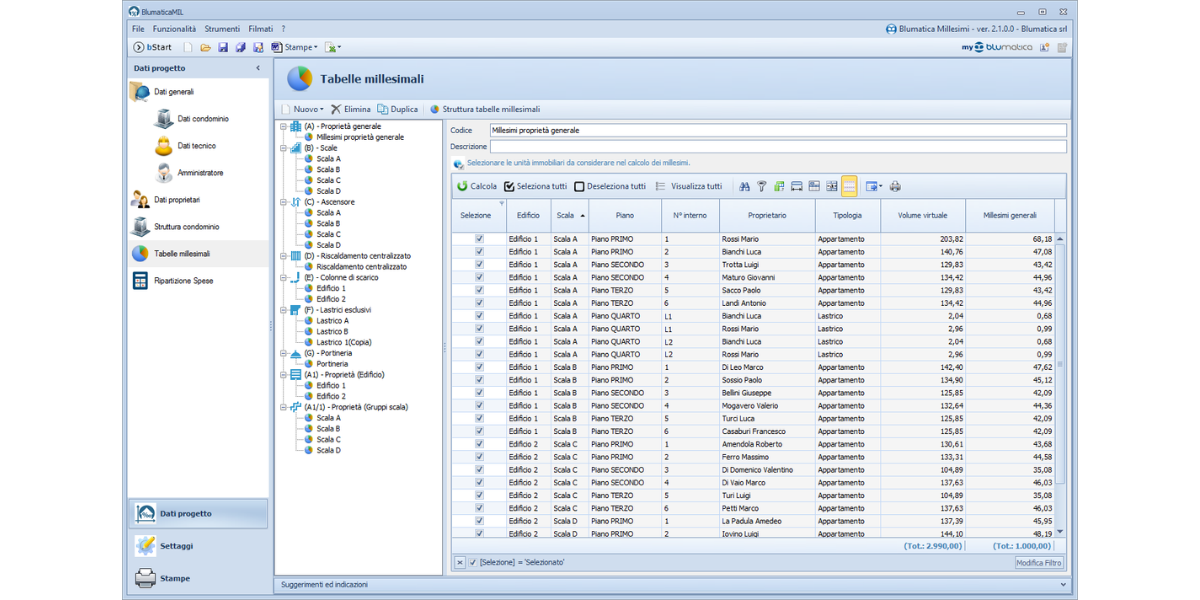Open the Stampe dropdown in top toolbar
The image size is (1200, 600).
click(300, 47)
